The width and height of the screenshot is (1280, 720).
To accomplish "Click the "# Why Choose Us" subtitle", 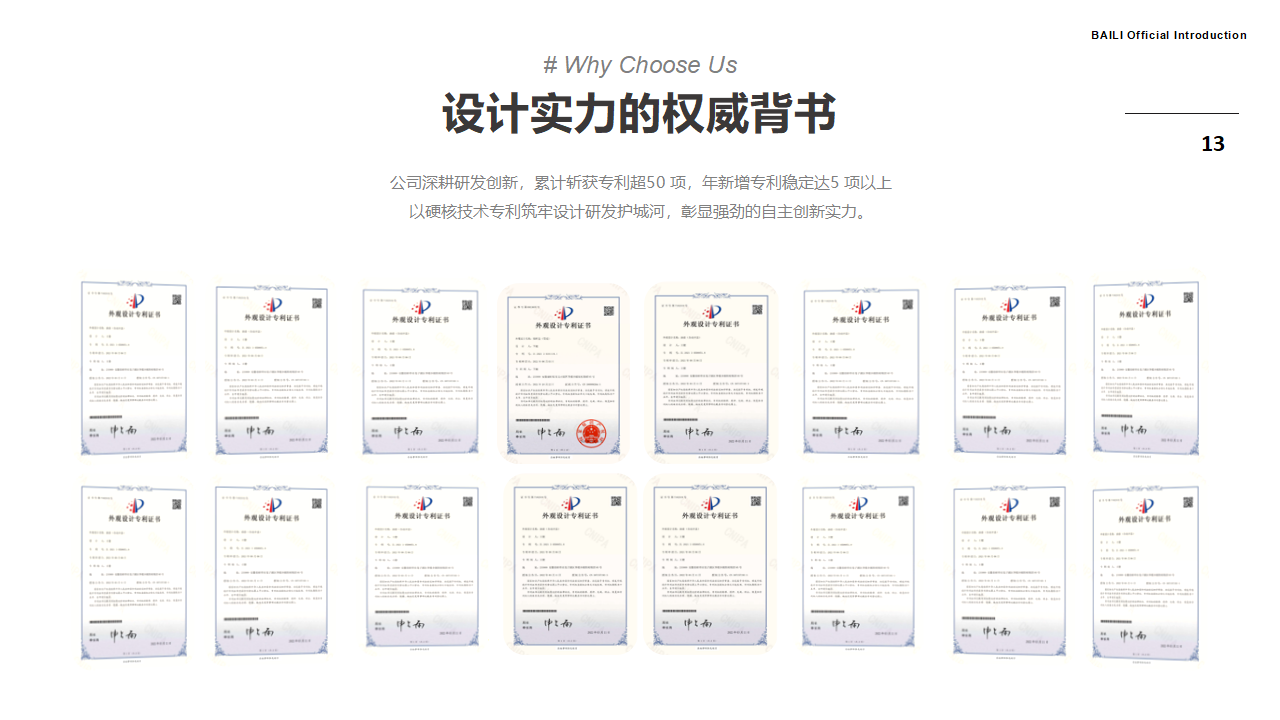I will click(x=640, y=65).
